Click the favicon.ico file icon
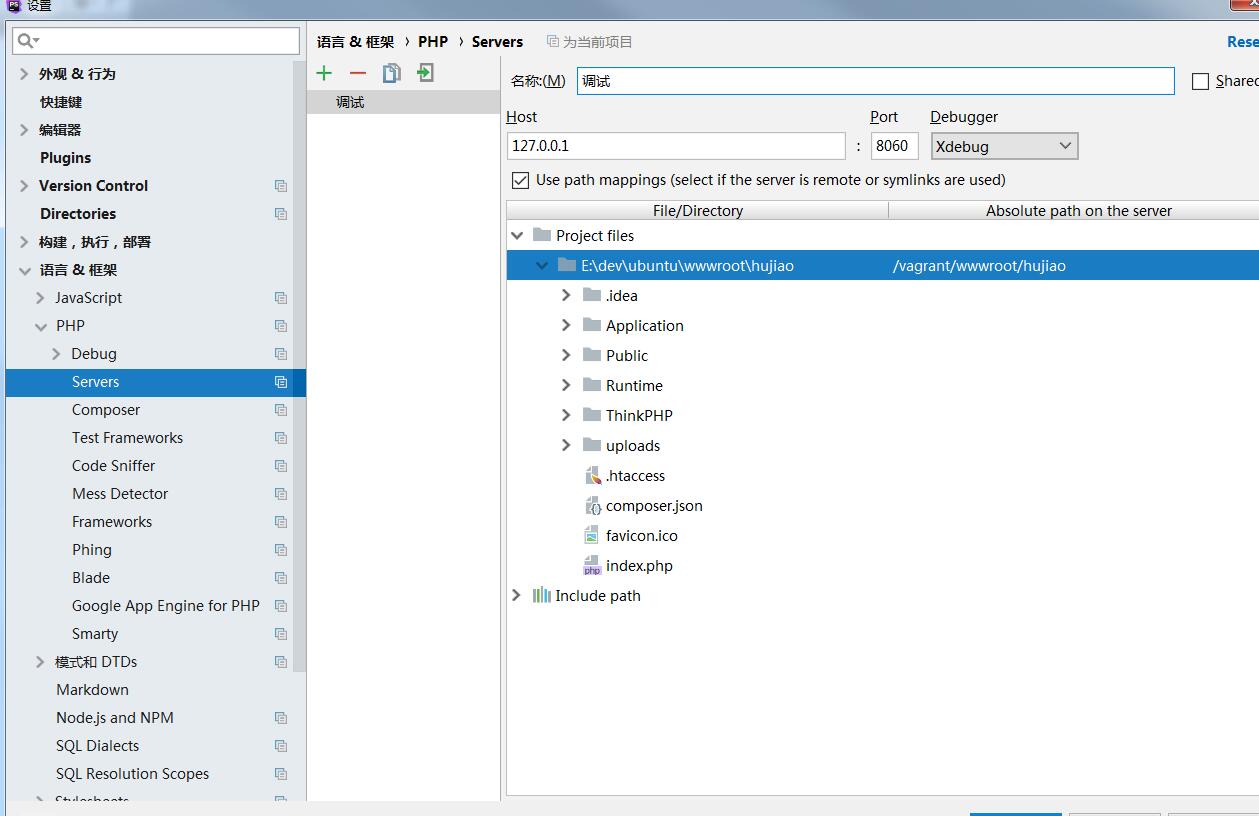This screenshot has height=816, width=1259. point(592,536)
